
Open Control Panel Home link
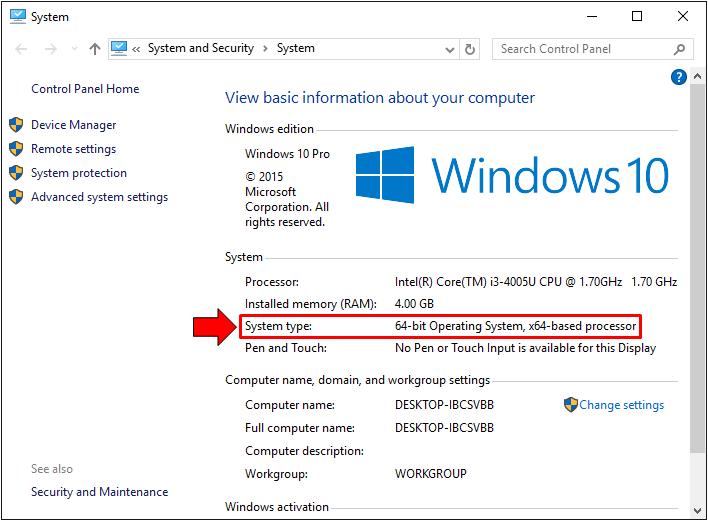pyautogui.click(x=85, y=89)
